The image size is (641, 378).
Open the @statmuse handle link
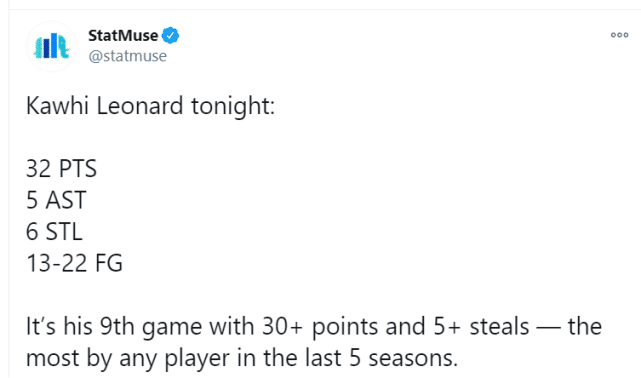pyautogui.click(x=128, y=56)
